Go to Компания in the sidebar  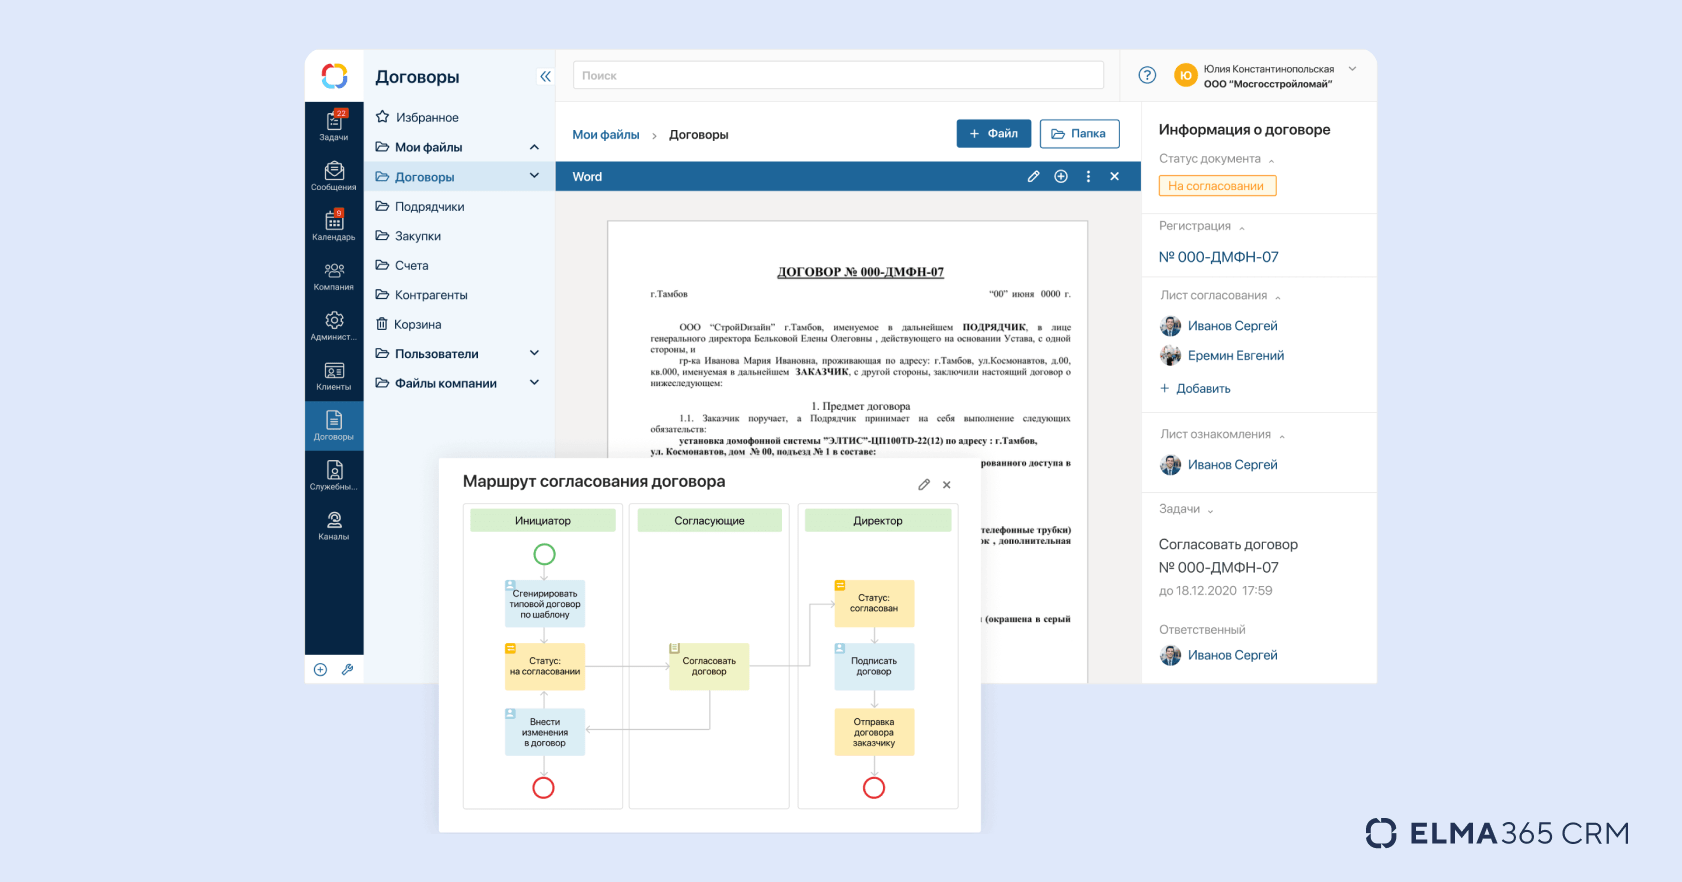pyautogui.click(x=334, y=276)
